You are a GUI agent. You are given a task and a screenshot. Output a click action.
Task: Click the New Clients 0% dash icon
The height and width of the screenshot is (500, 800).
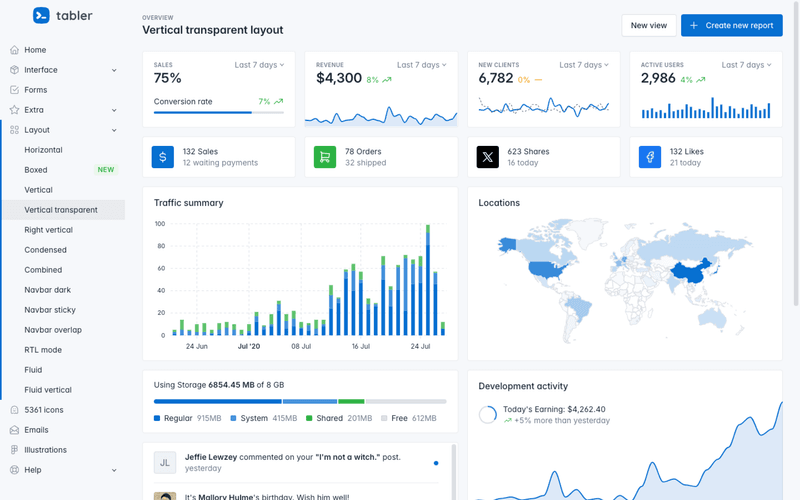[538, 80]
